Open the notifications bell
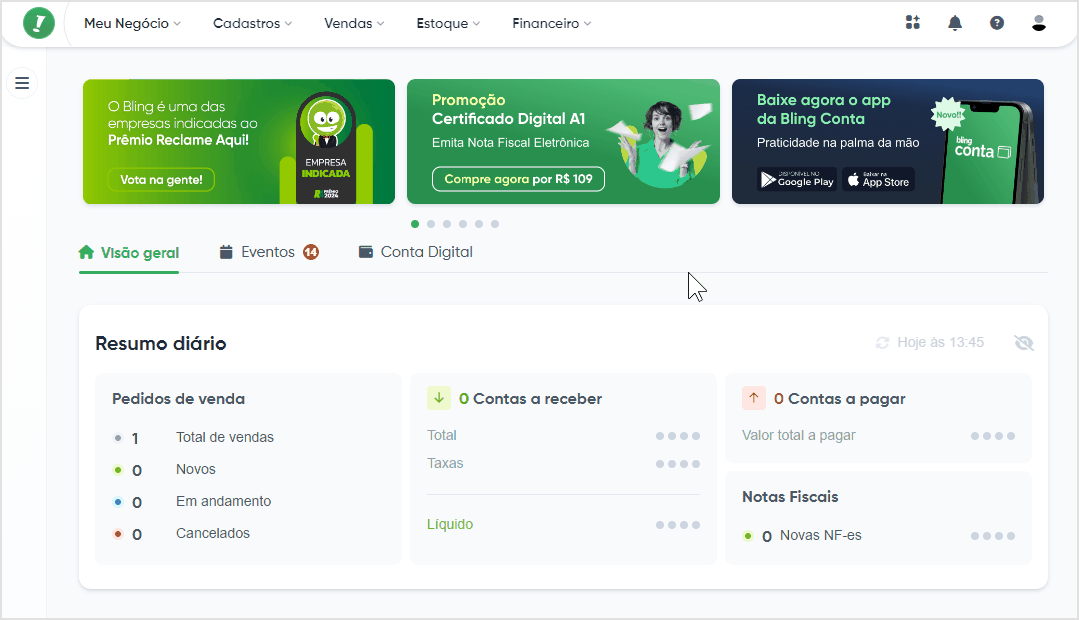Screen dimensions: 1079x620 954,23
